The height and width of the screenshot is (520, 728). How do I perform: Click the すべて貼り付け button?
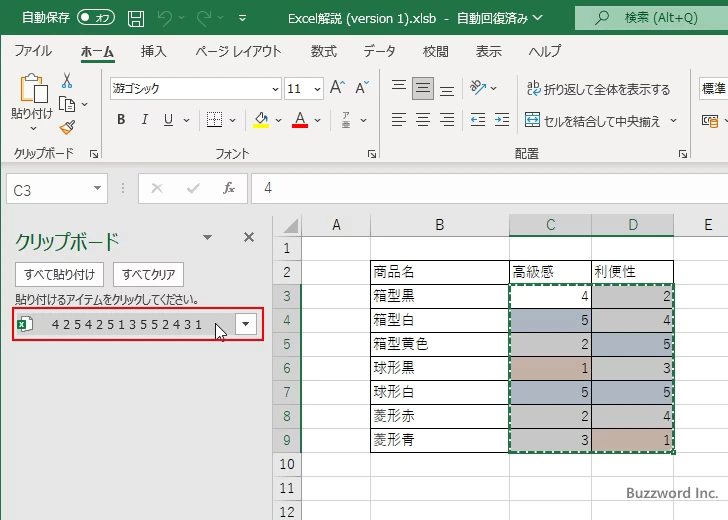[59, 274]
